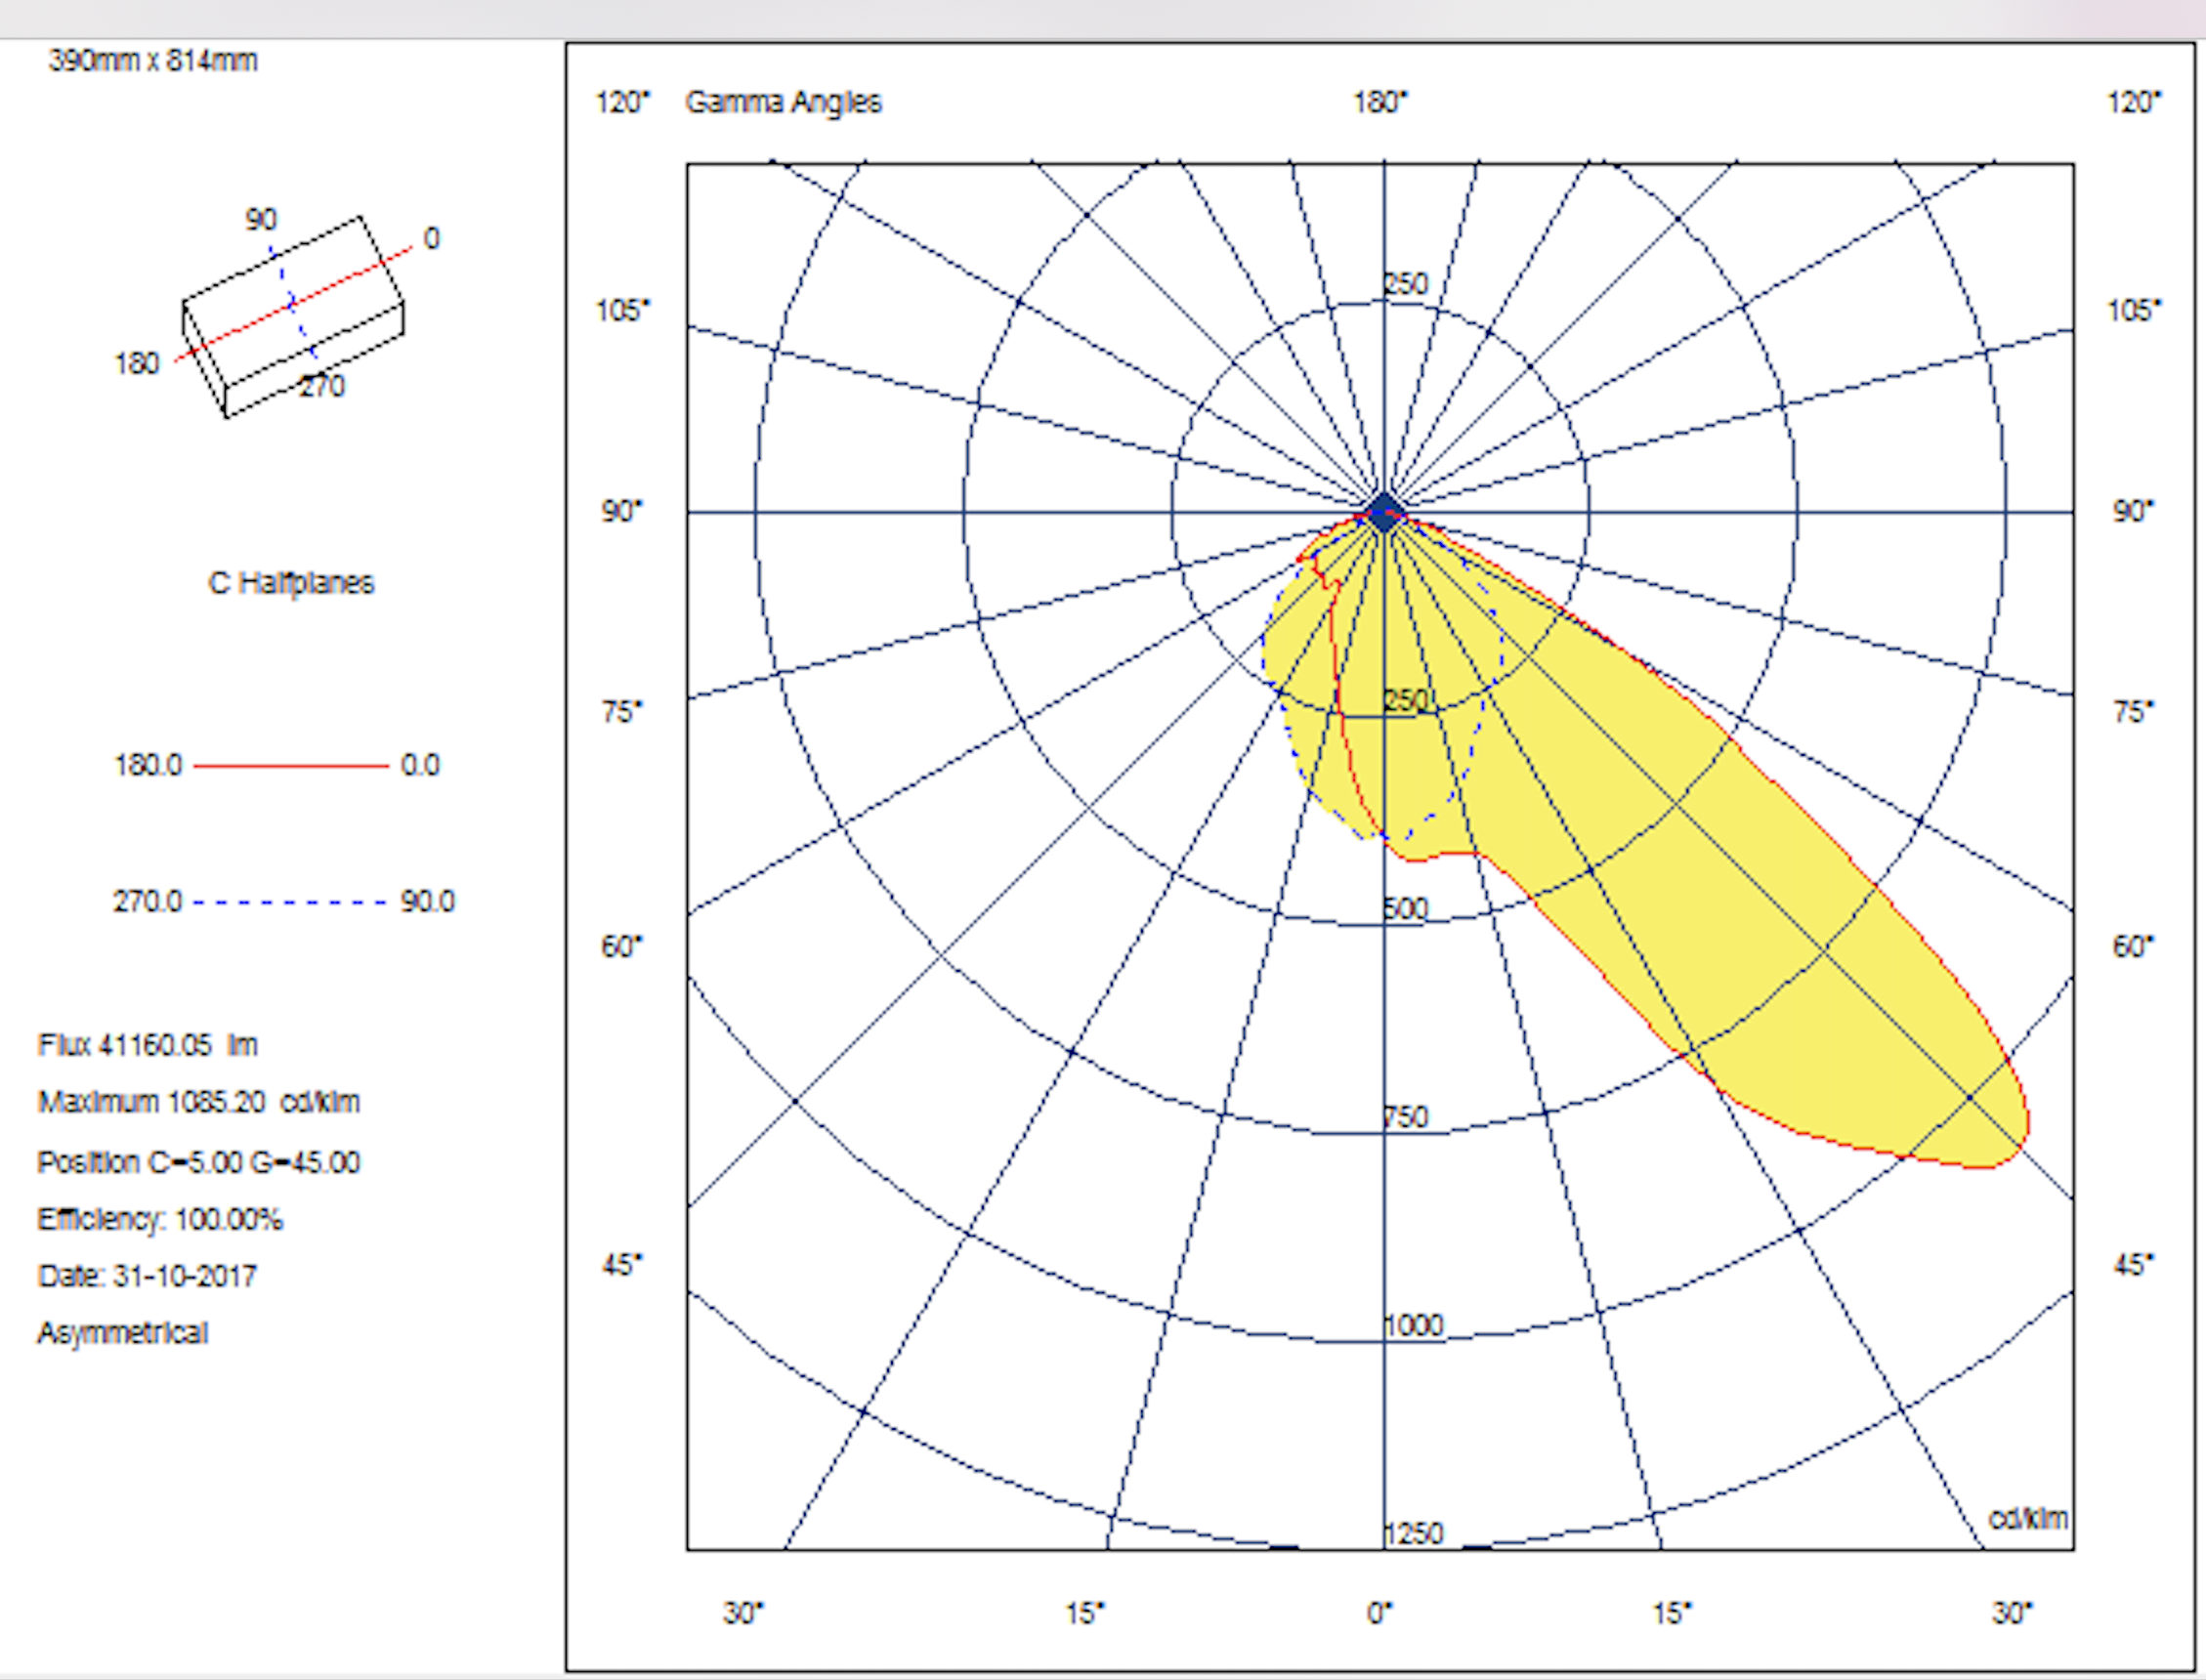The width and height of the screenshot is (2206, 1680).
Task: Click the 1250 label at plot bottom
Action: pos(1414,1534)
